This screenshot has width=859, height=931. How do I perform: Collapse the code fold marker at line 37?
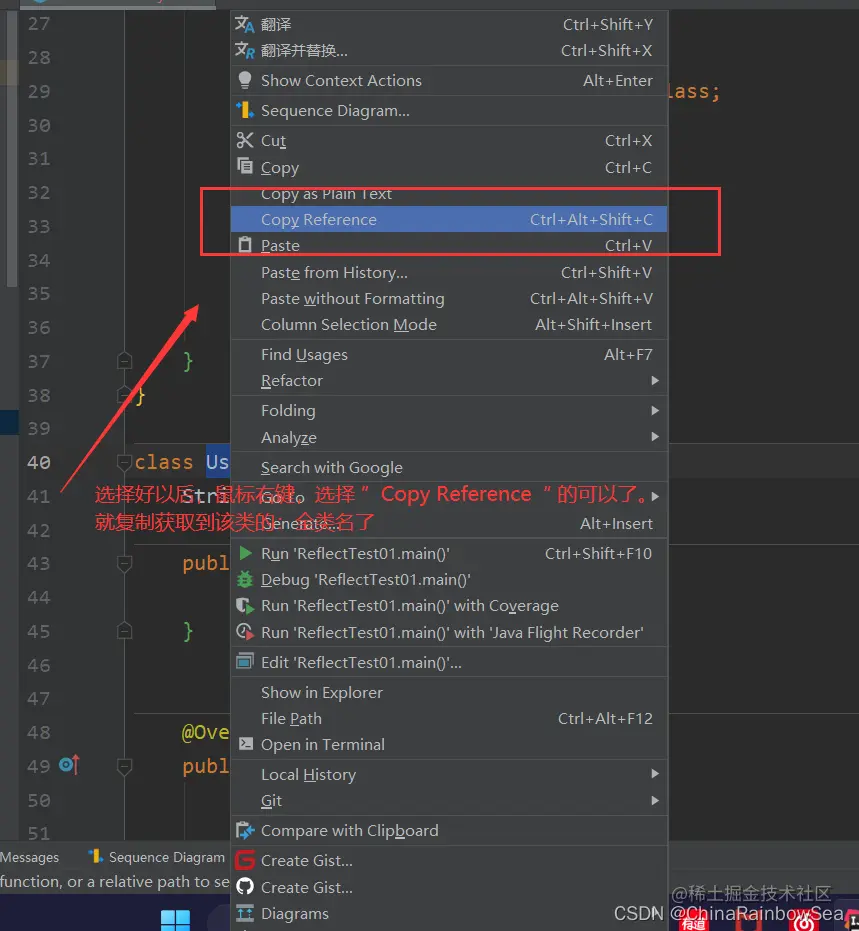(x=124, y=360)
